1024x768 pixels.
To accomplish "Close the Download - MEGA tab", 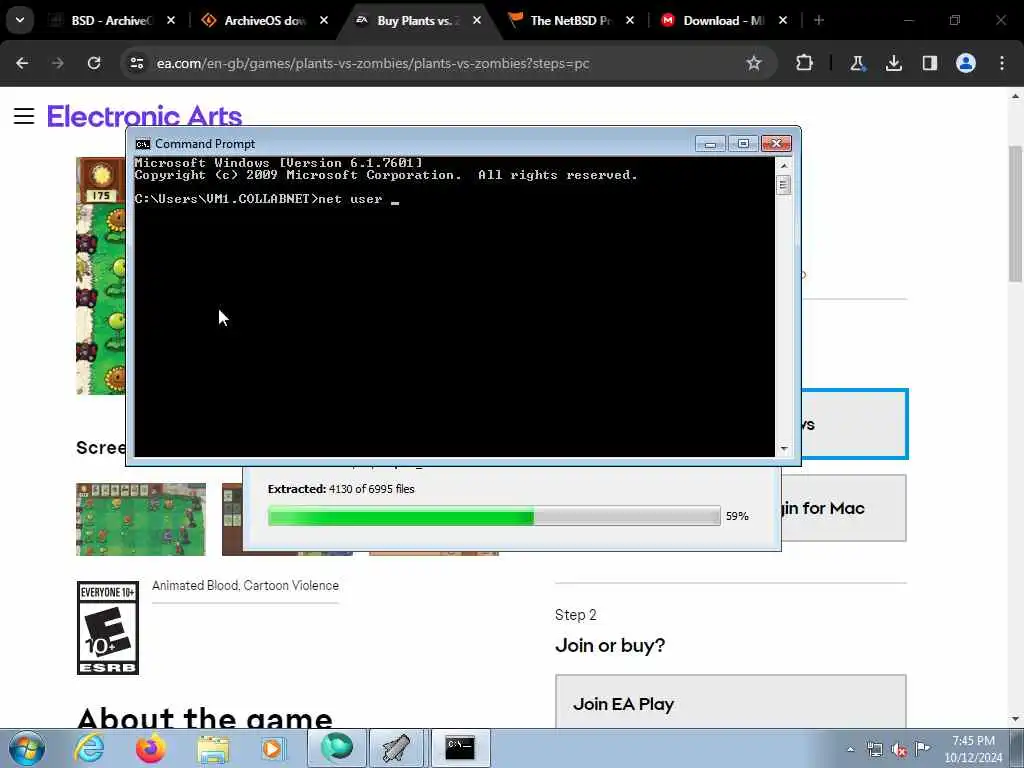I will point(782,20).
